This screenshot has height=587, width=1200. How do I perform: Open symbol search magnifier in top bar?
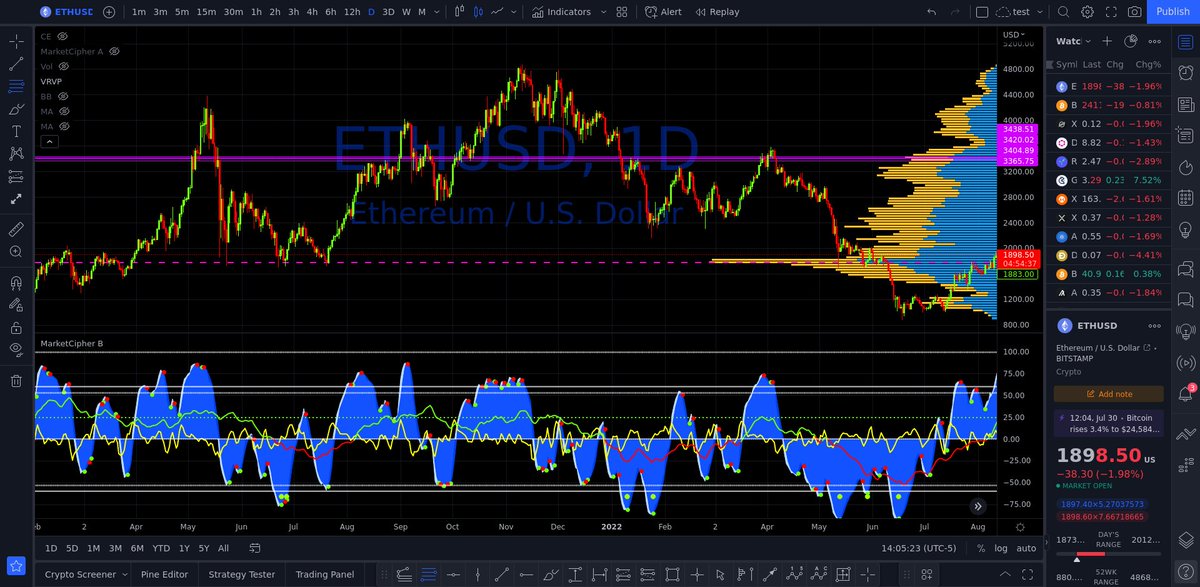[1062, 12]
